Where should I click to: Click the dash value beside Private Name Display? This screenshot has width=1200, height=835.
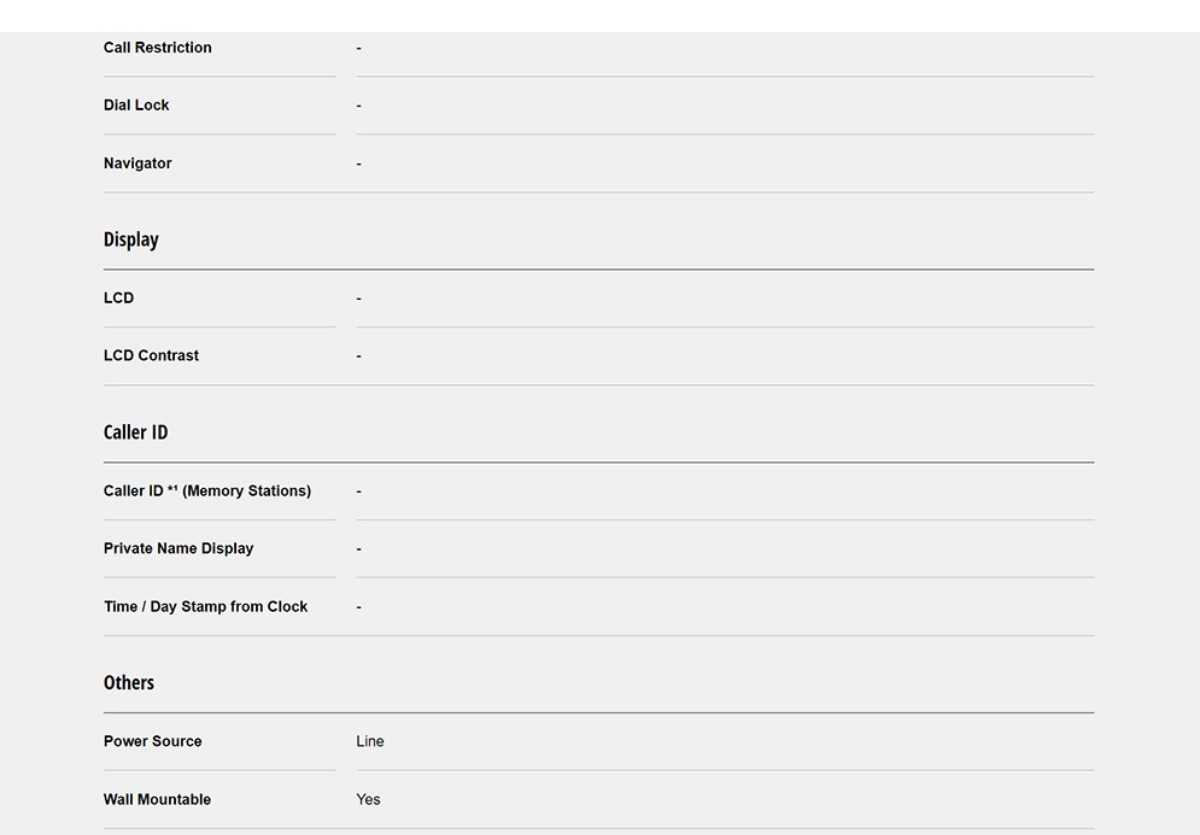coord(359,550)
